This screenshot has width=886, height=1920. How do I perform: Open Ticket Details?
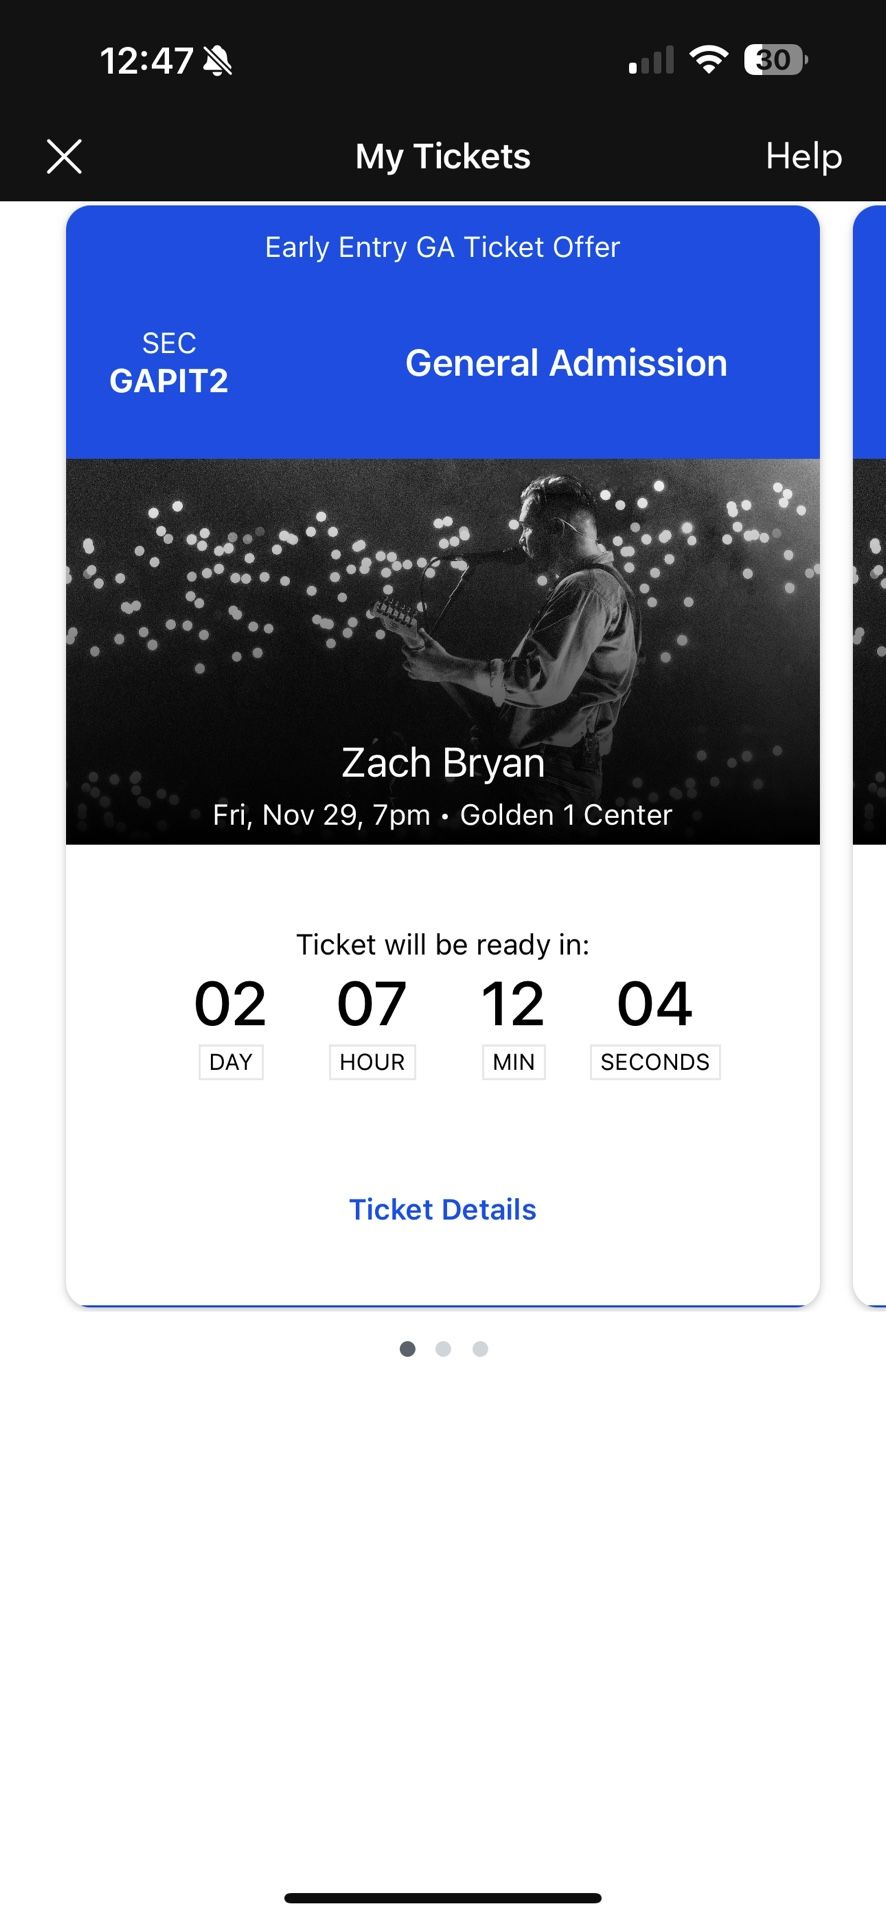(x=442, y=1208)
